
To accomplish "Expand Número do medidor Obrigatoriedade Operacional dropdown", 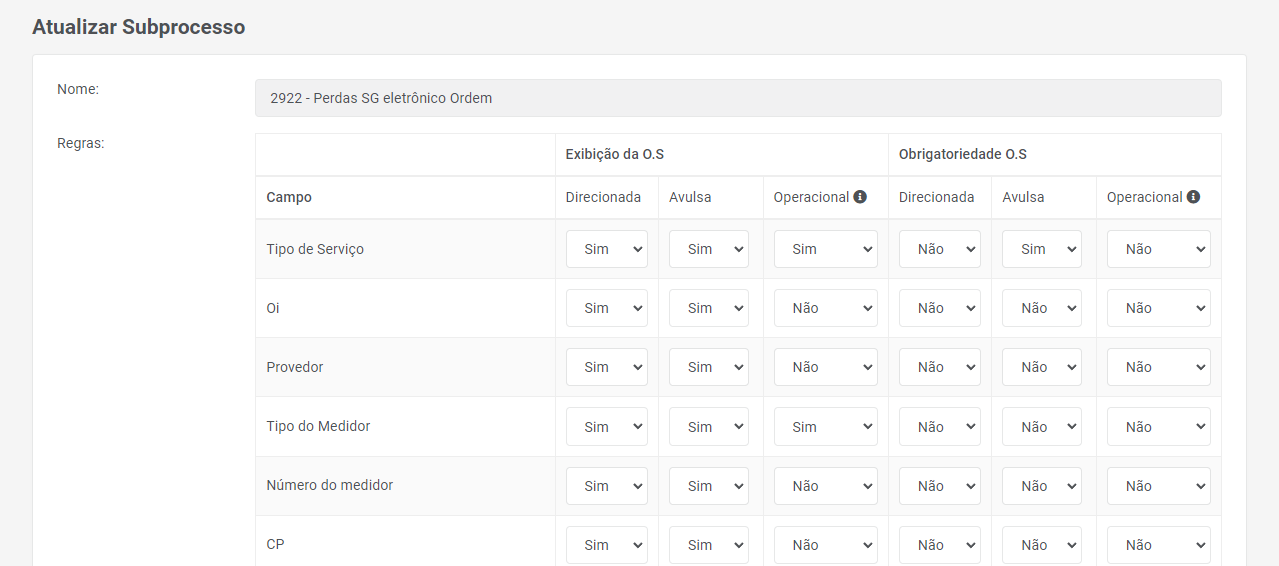I will click(1158, 486).
